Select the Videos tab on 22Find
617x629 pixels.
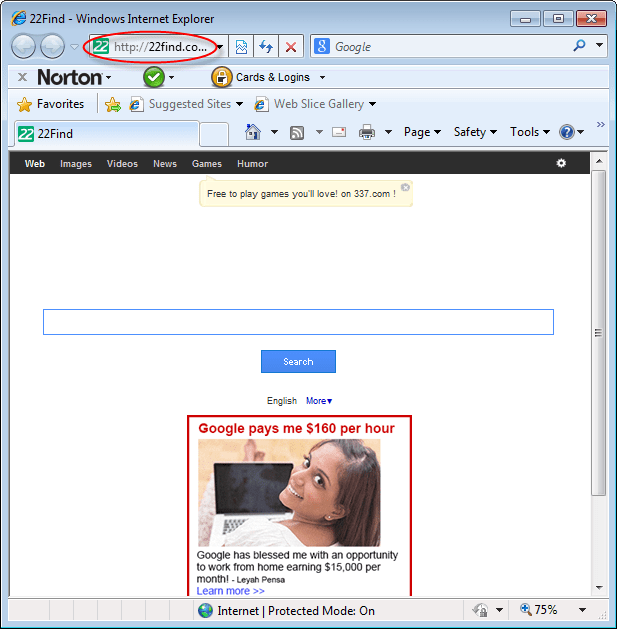122,164
